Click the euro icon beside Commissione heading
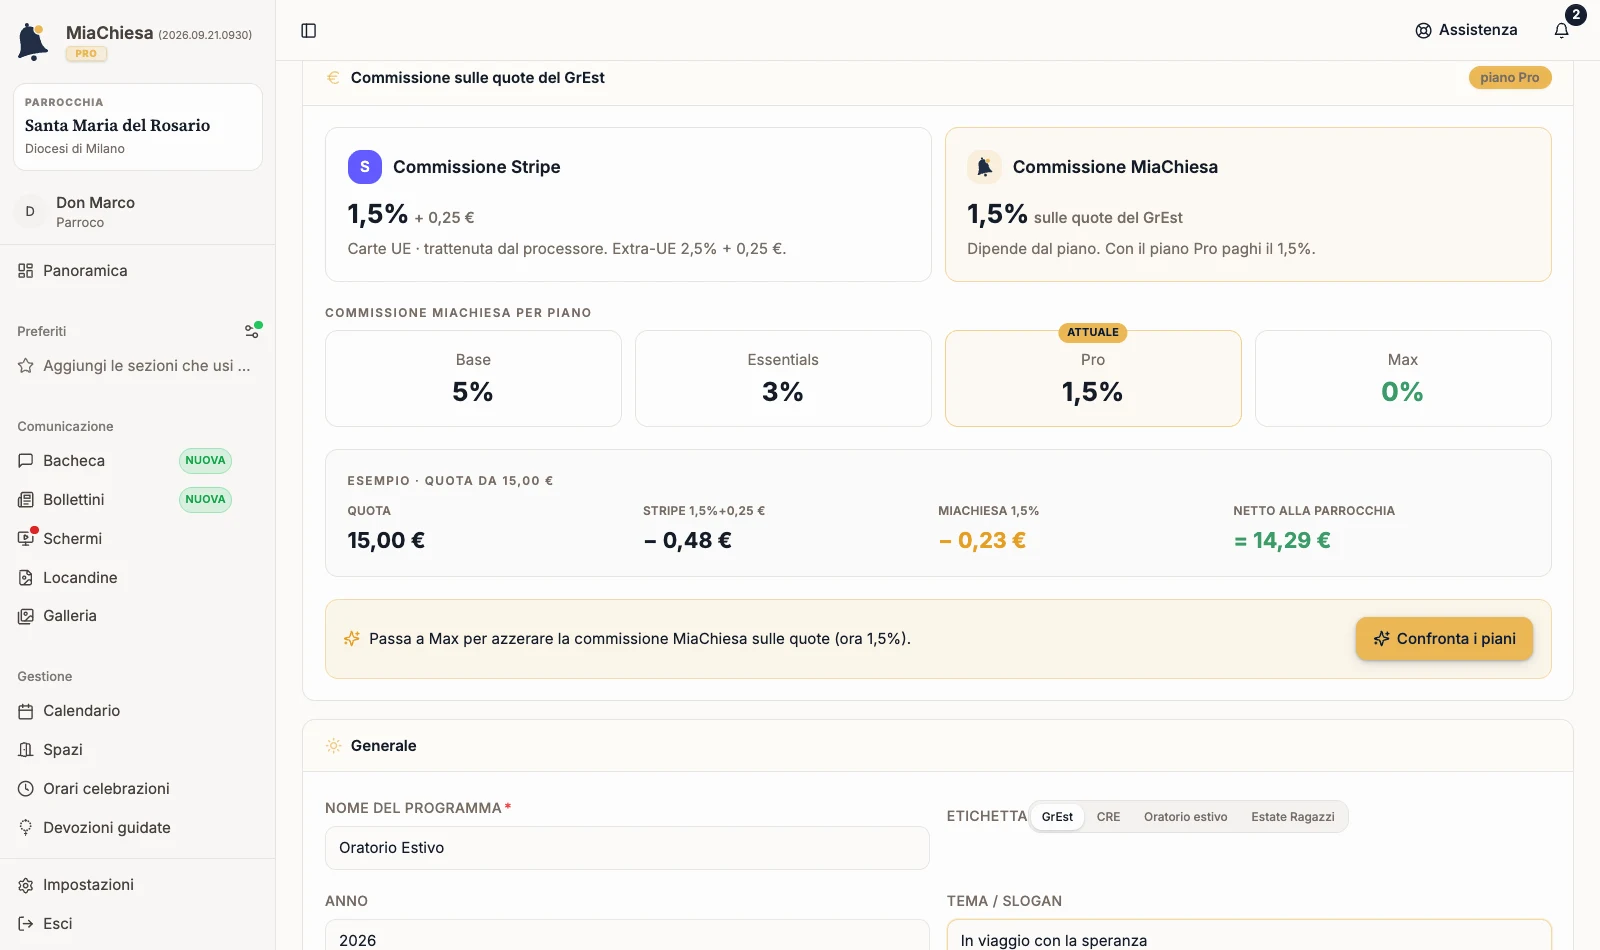The image size is (1600, 950). 333,78
